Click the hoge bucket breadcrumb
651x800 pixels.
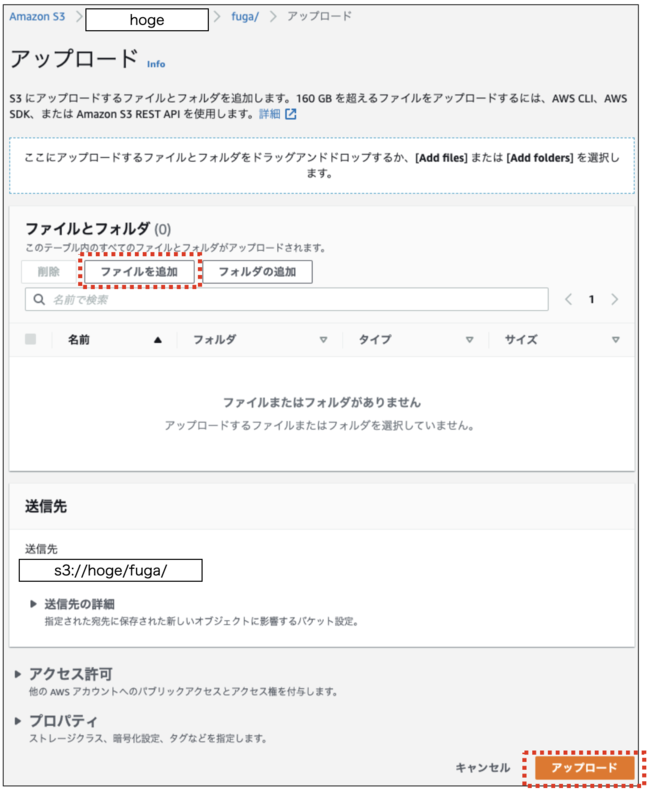[x=147, y=19]
